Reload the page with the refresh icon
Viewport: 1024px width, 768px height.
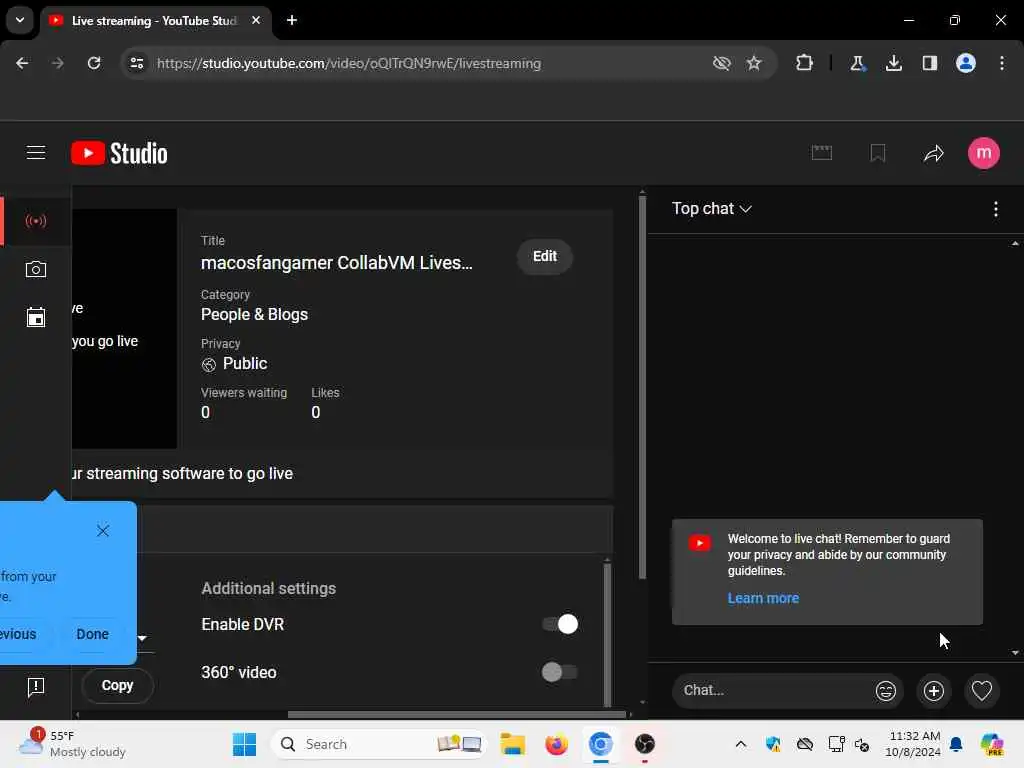click(x=94, y=63)
